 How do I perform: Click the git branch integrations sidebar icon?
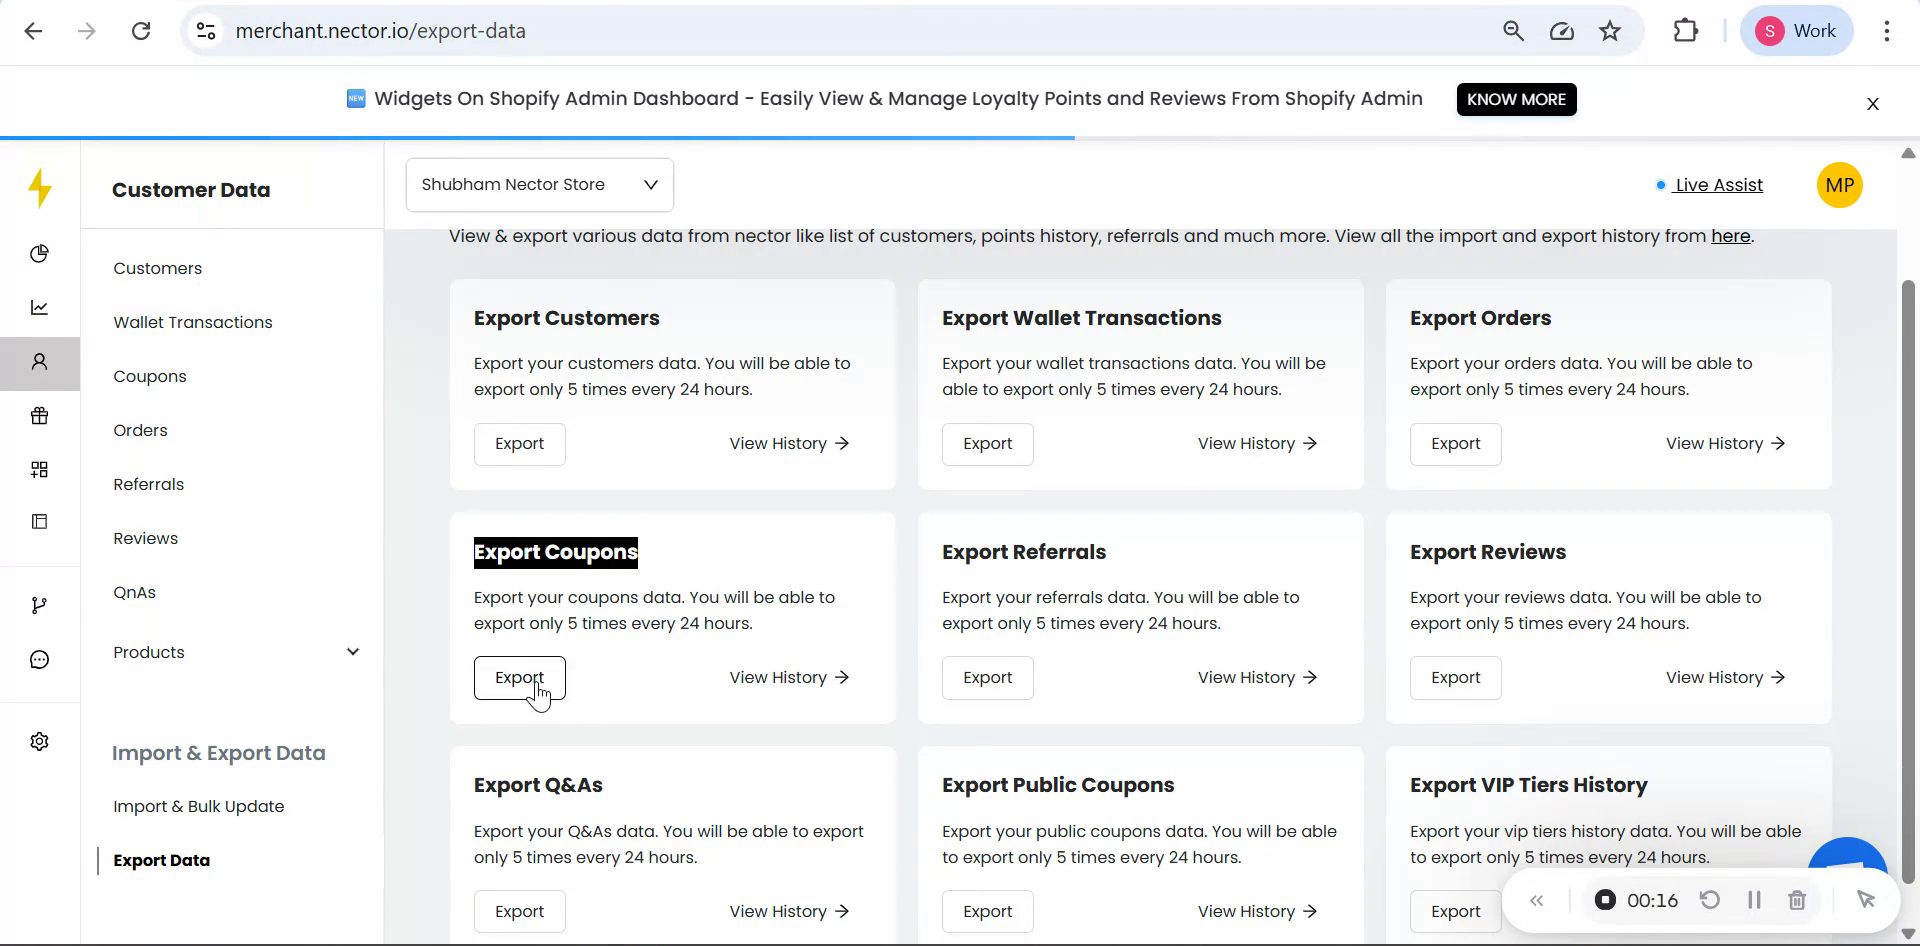coord(40,606)
